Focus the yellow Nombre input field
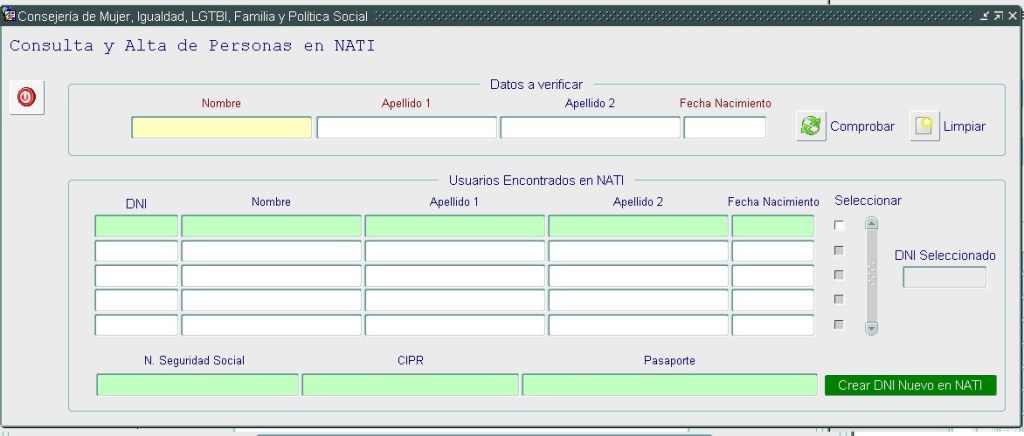Screen dimensions: 1024x436 point(221,128)
